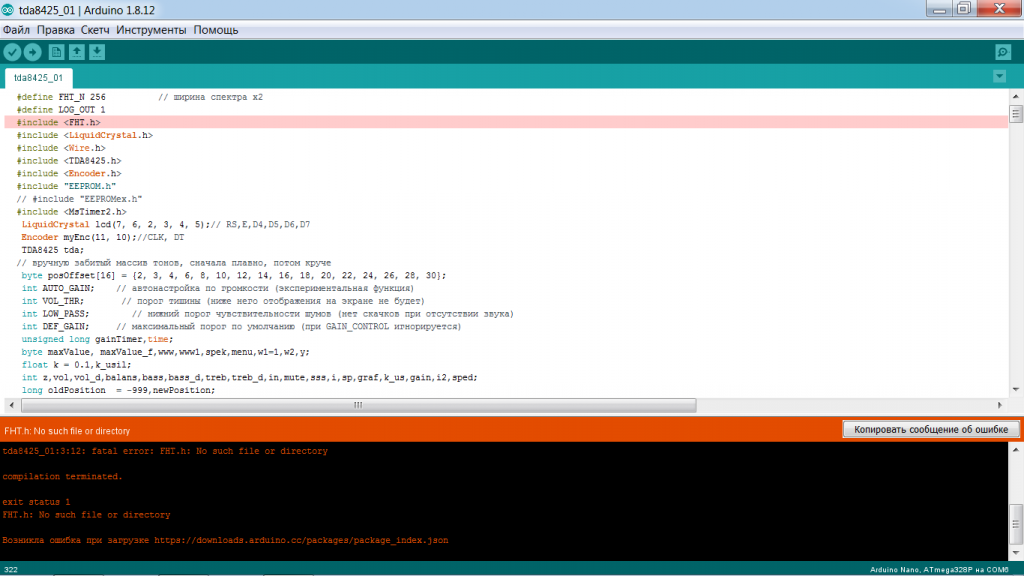This screenshot has height=576, width=1024.
Task: Select the tda8425_01 sketch tab
Action: pos(39,77)
